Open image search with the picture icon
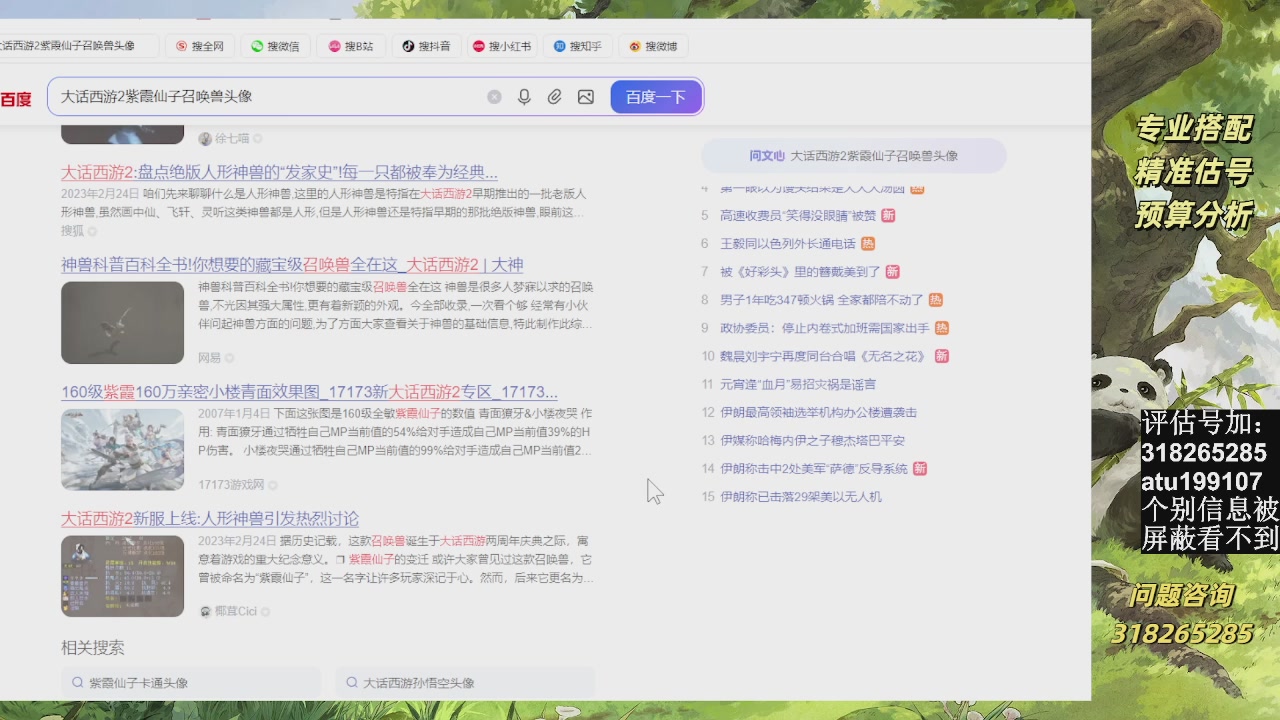The height and width of the screenshot is (720, 1280). (585, 96)
